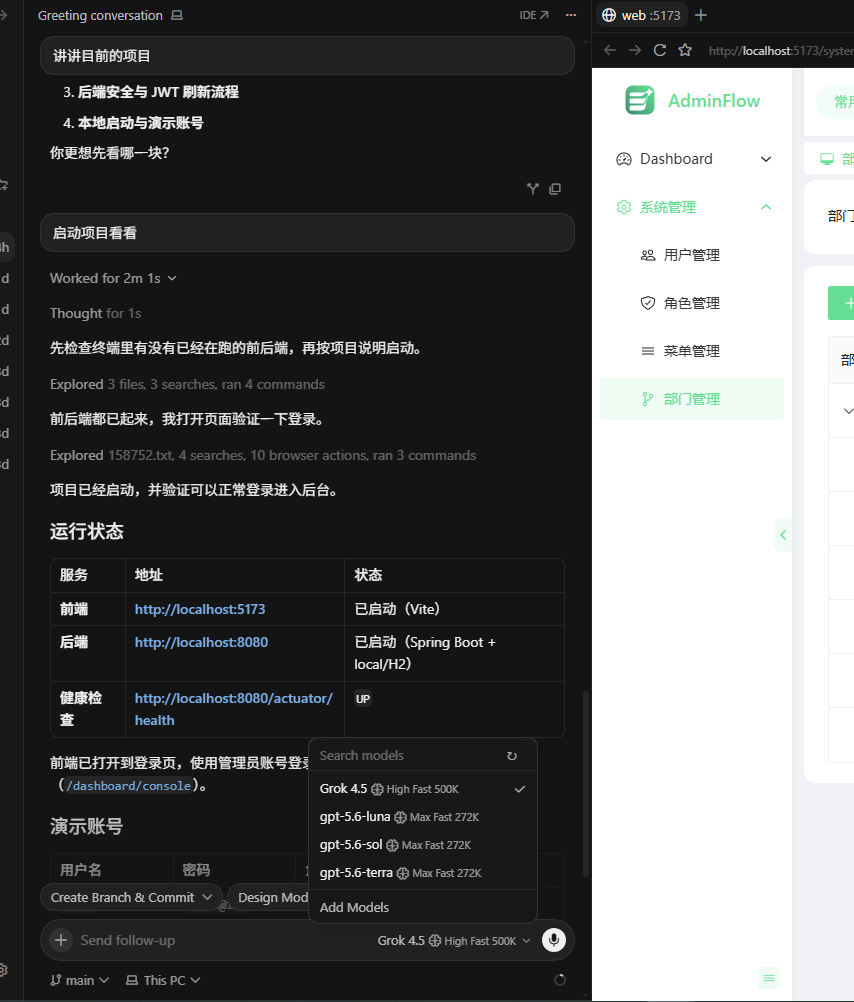This screenshot has height=1002, width=854.
Task: Switch to the web :5173 tab
Action: (x=641, y=15)
